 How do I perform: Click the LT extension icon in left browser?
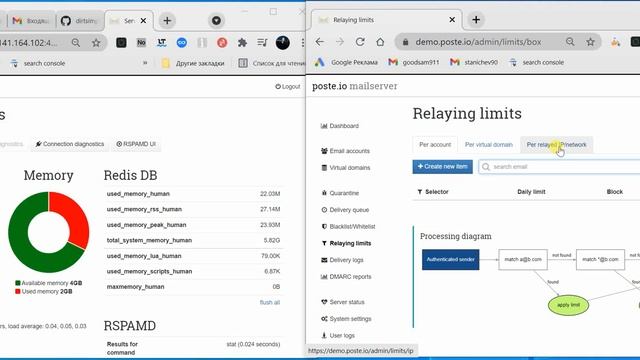coord(162,42)
